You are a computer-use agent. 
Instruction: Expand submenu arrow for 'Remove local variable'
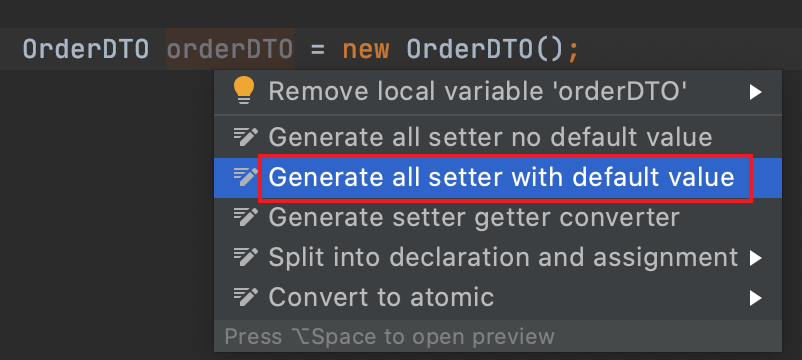pos(755,92)
